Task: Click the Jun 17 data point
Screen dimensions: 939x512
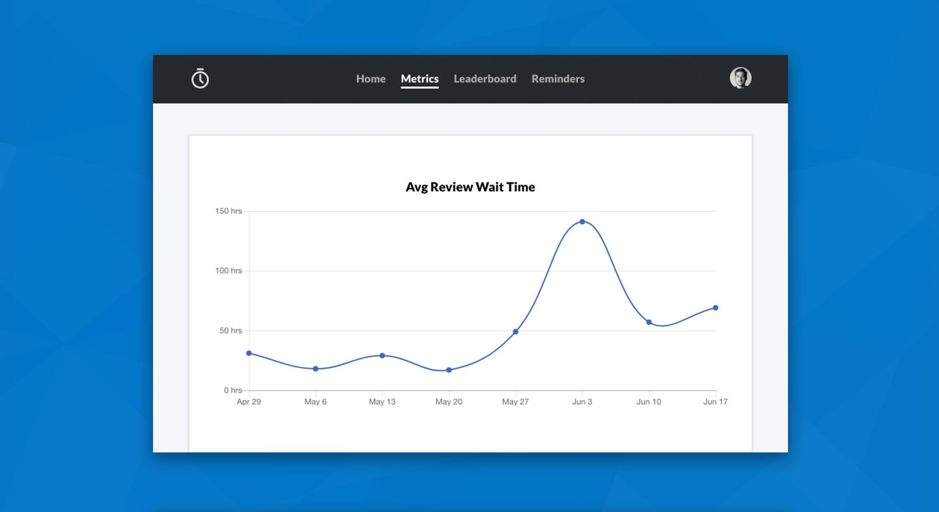Action: (716, 308)
